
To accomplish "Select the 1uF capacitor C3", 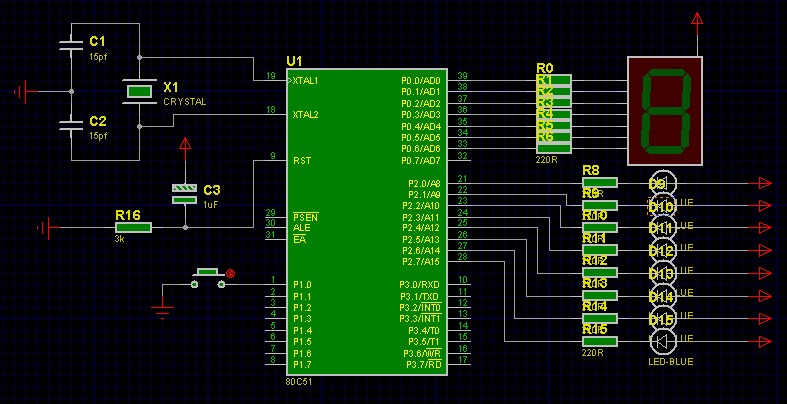I will click(183, 193).
